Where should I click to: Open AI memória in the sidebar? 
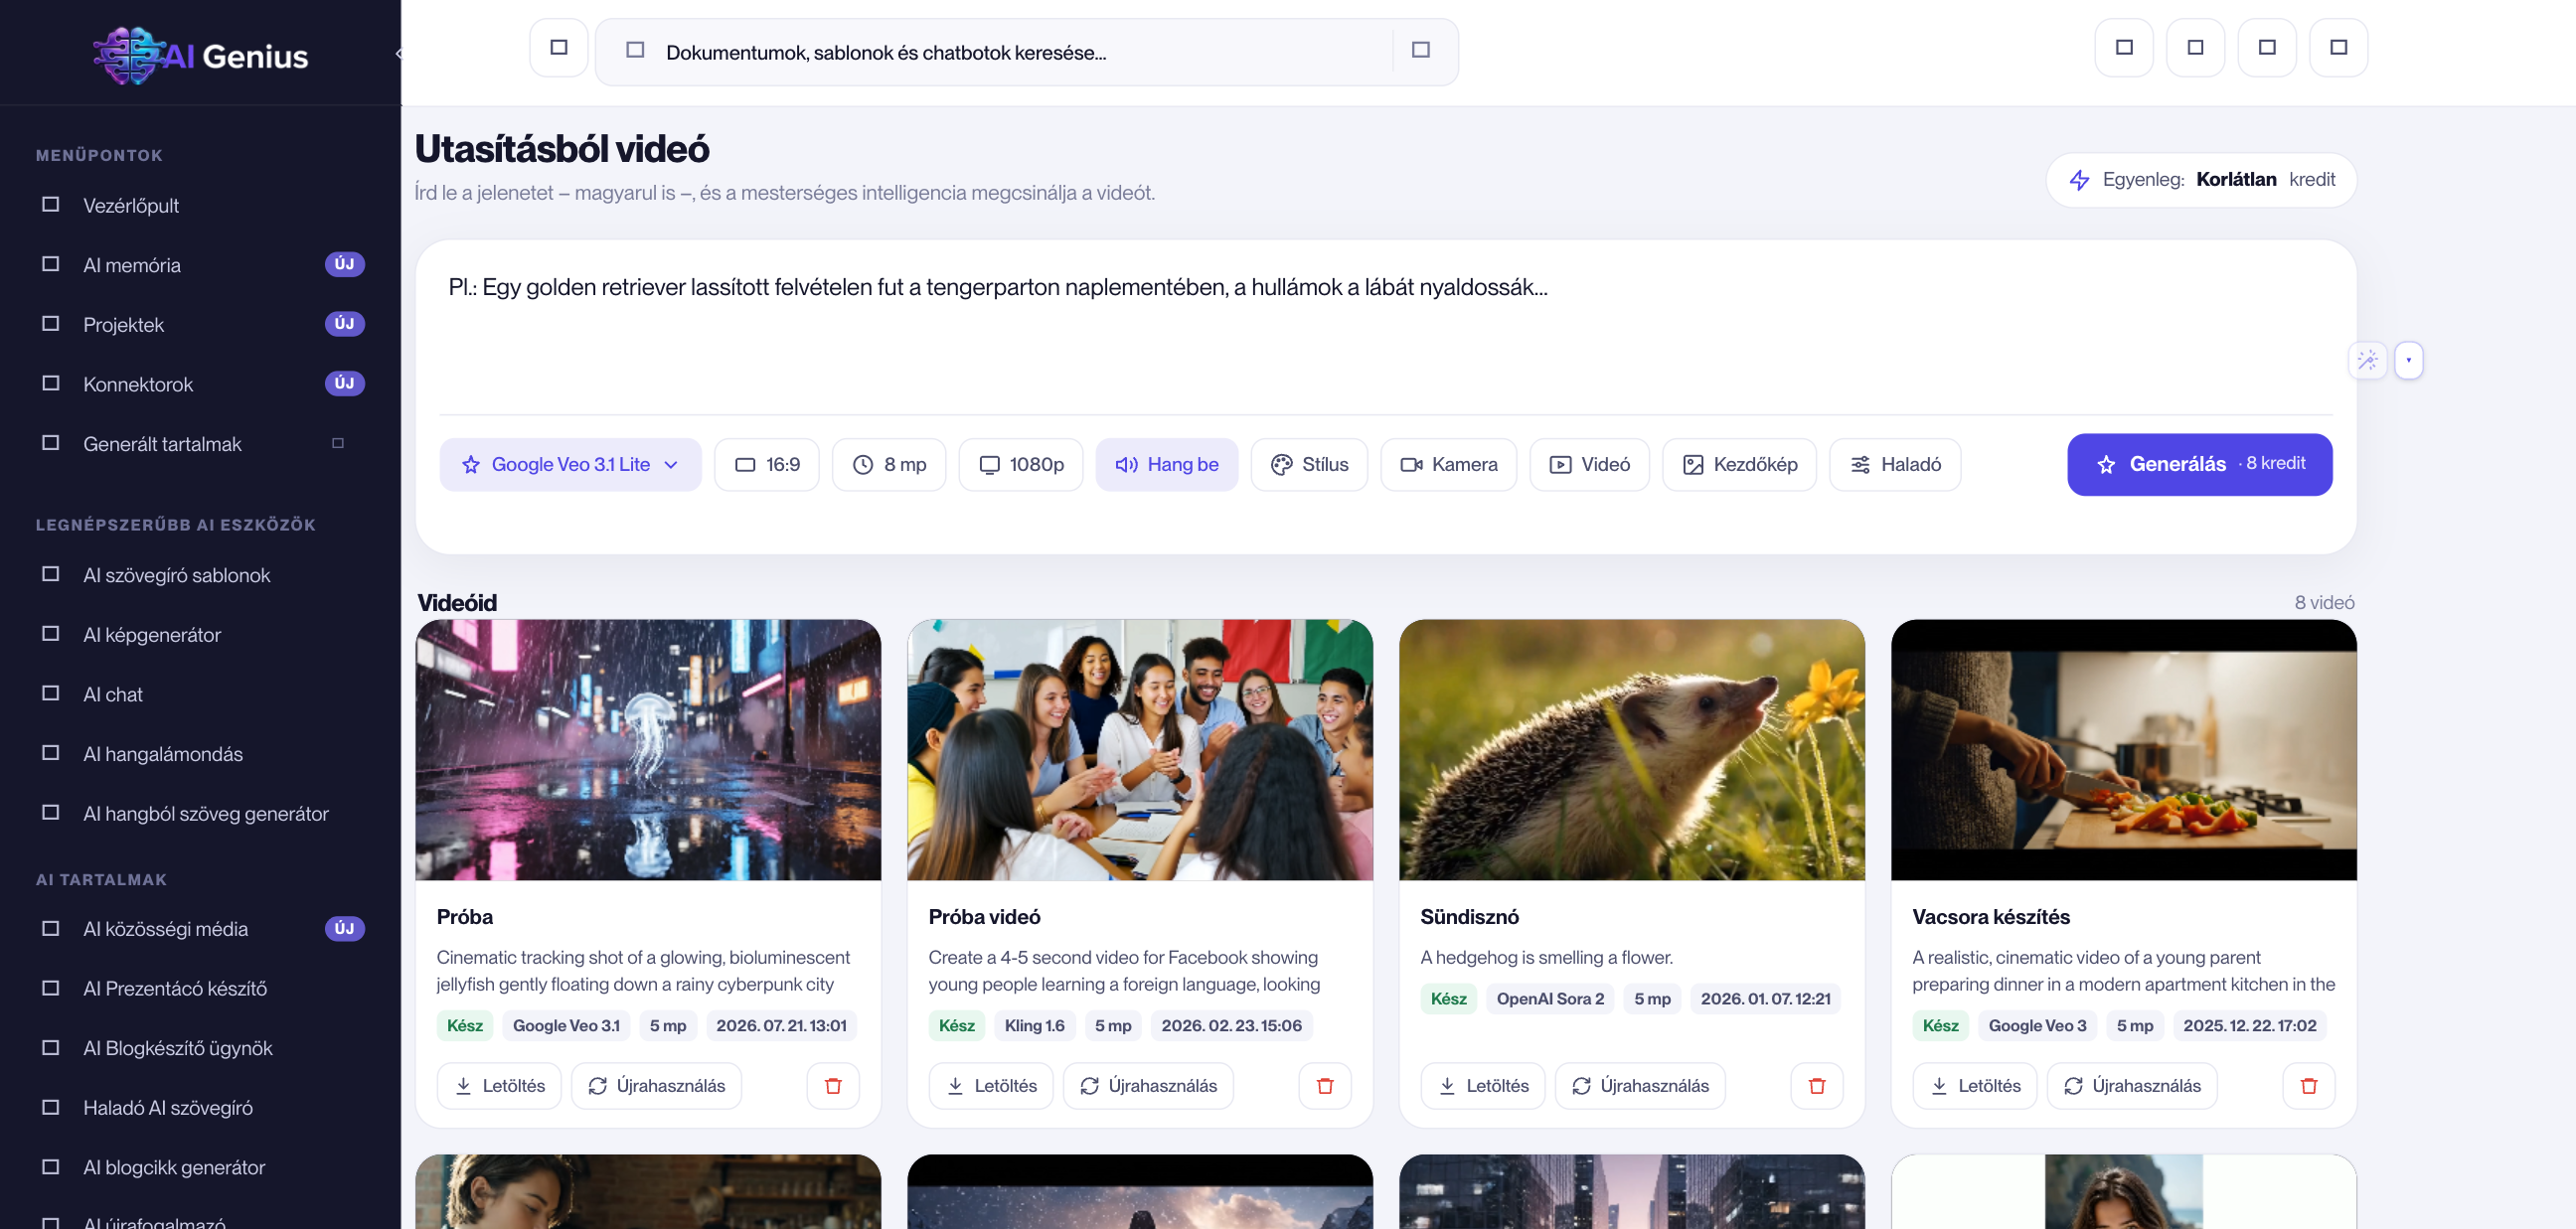(x=200, y=265)
